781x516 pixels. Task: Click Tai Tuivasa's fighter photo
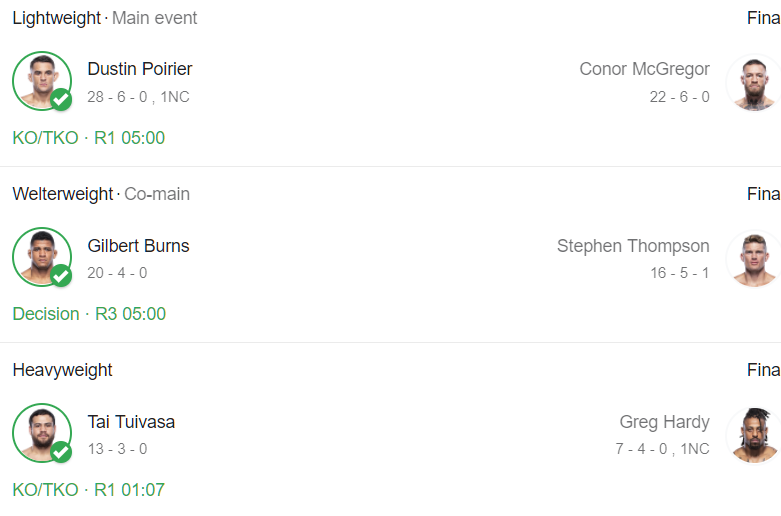click(x=40, y=432)
